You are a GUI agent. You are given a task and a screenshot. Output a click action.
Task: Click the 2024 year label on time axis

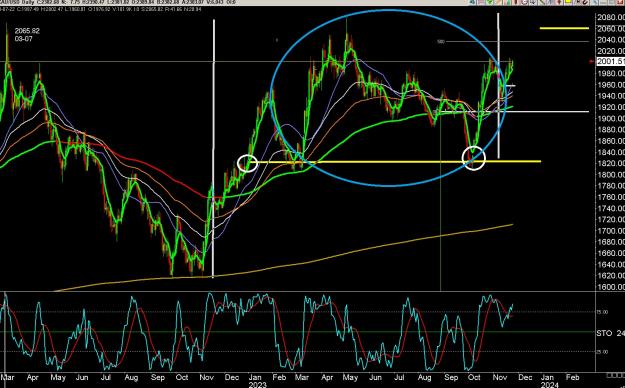pos(549,385)
